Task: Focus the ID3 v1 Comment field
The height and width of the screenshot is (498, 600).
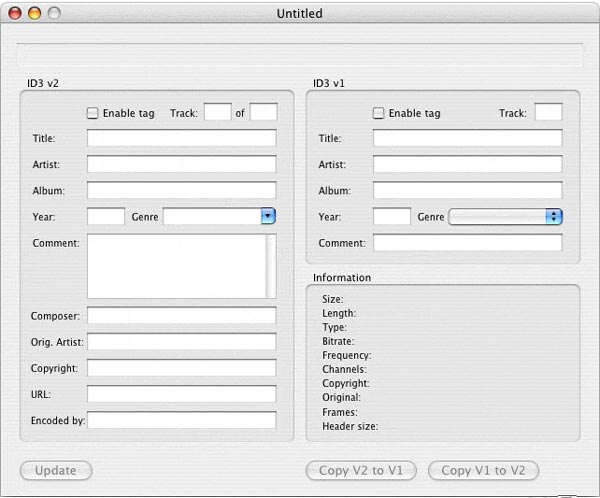Action: point(468,243)
